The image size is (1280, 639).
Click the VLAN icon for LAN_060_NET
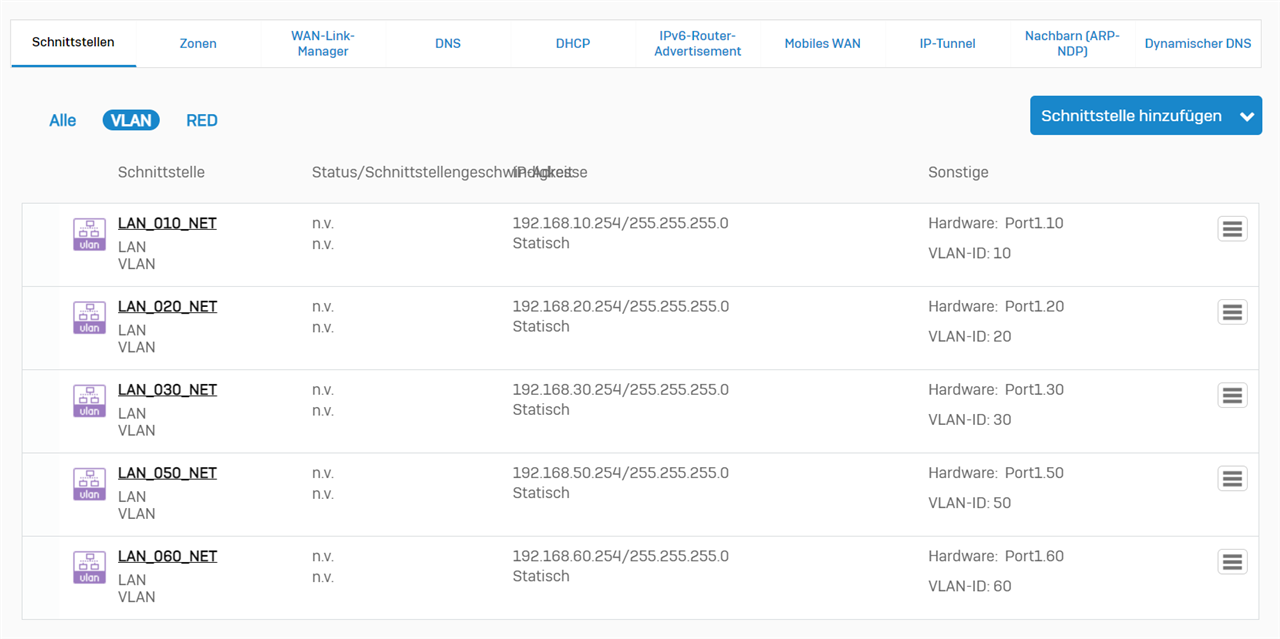pos(89,567)
